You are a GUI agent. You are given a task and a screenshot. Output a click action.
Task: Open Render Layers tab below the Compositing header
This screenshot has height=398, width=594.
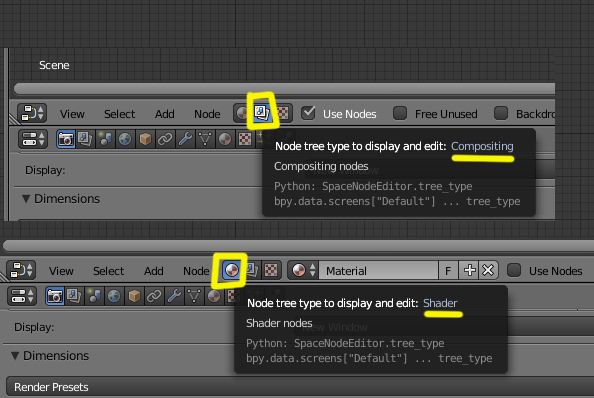85,139
